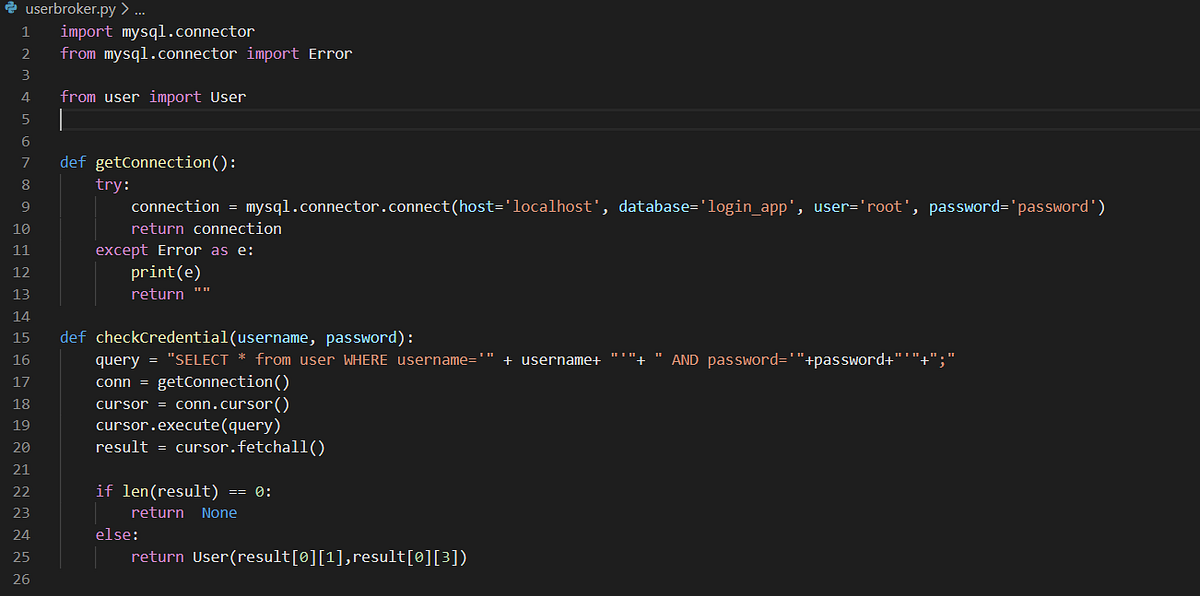Click line number 15 next to checkCredential
The image size is (1200, 596).
tap(21, 337)
